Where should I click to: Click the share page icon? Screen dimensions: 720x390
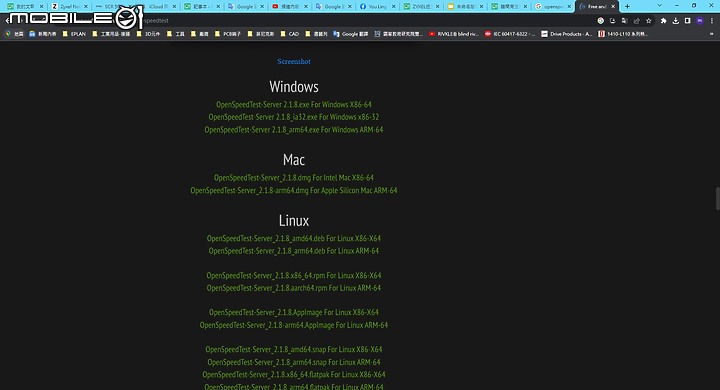[636, 21]
